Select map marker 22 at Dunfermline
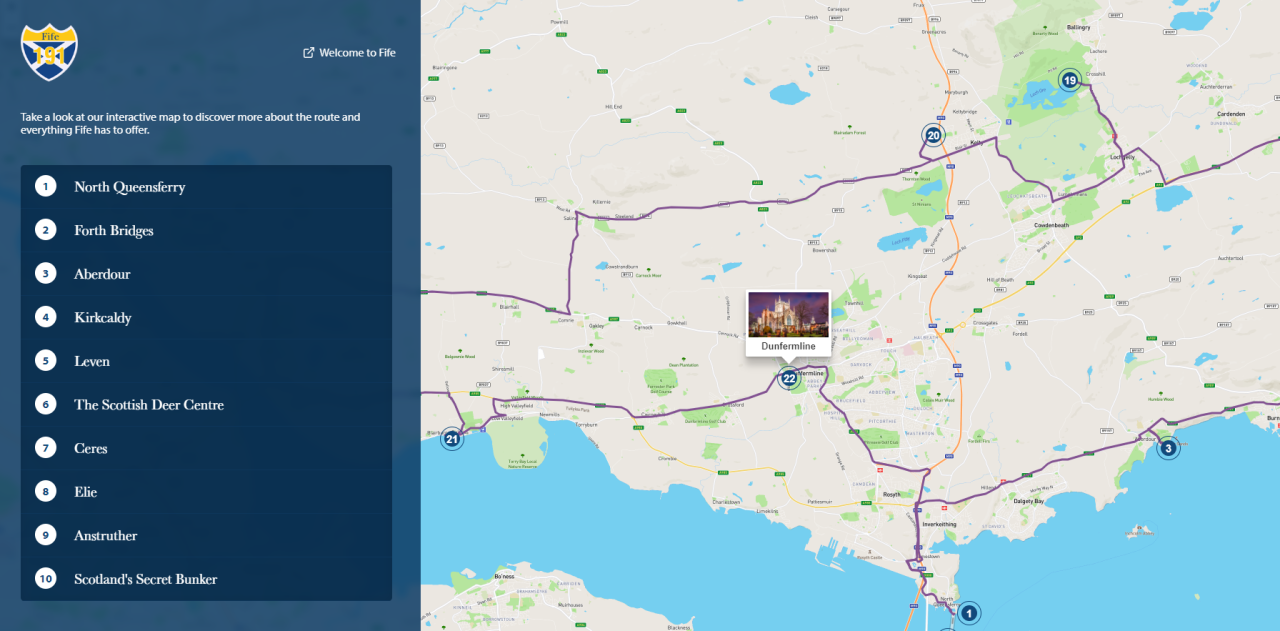This screenshot has height=631, width=1280. click(x=789, y=378)
